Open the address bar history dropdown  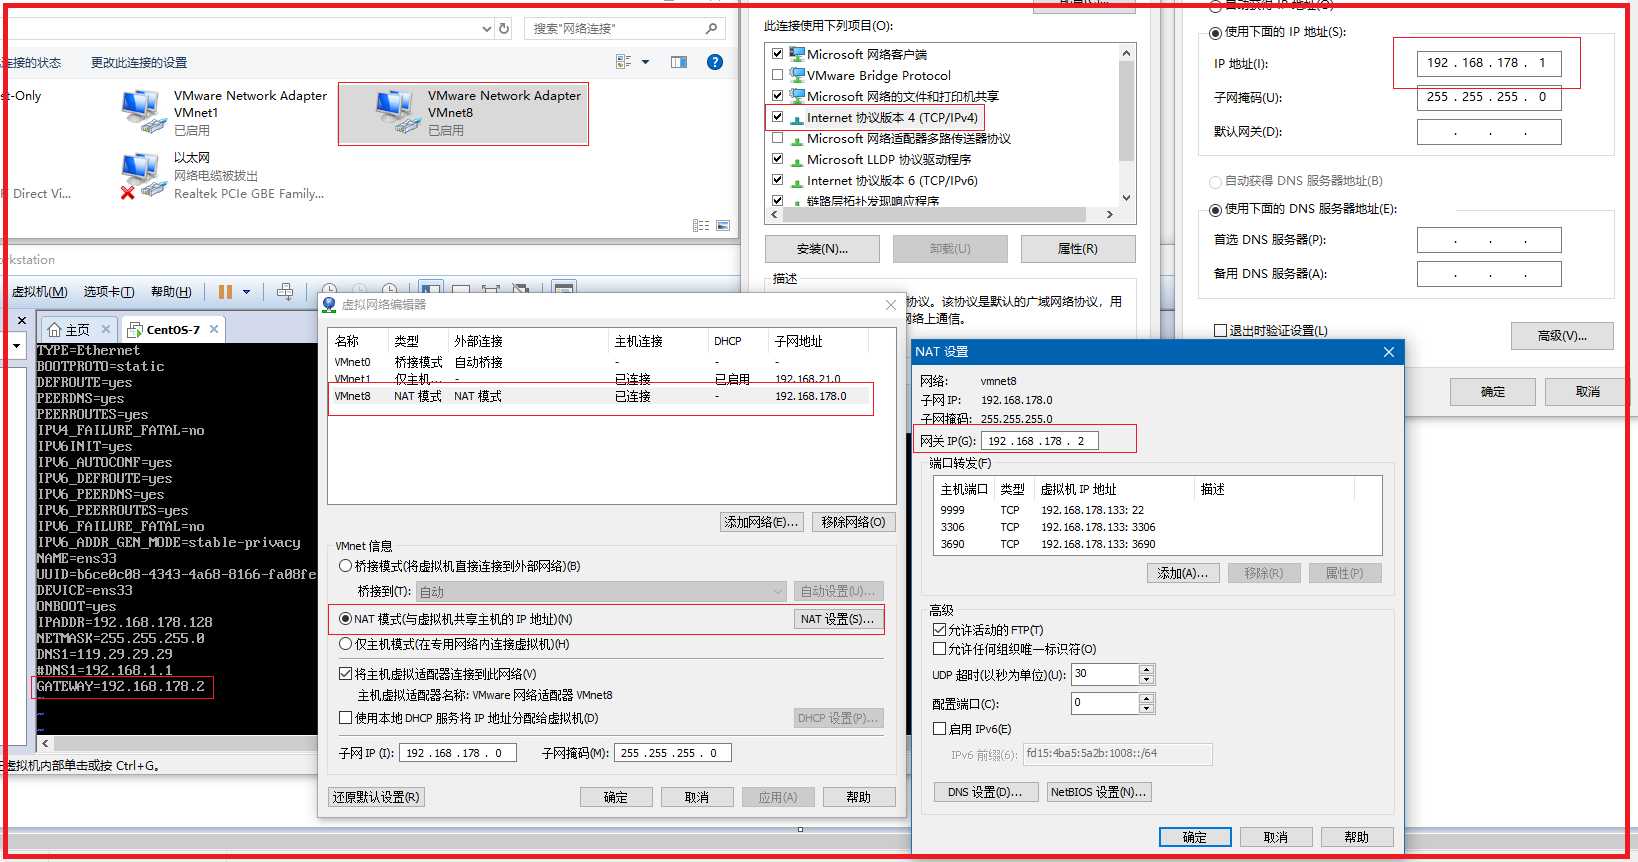(486, 29)
